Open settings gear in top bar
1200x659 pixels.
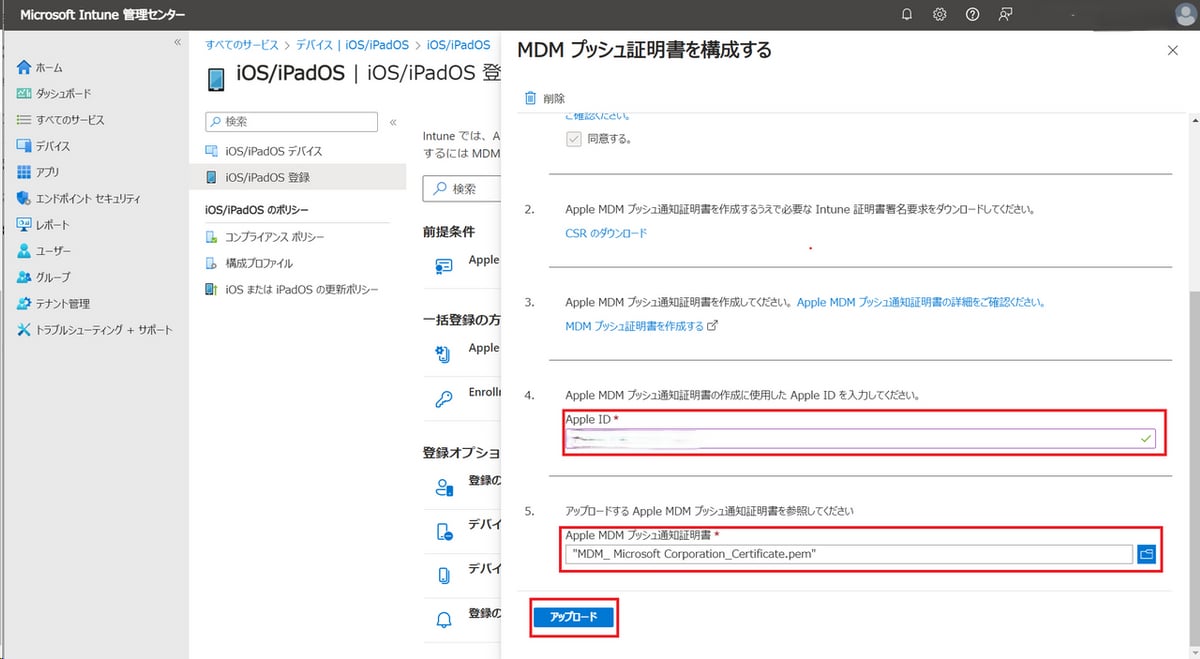coord(940,14)
